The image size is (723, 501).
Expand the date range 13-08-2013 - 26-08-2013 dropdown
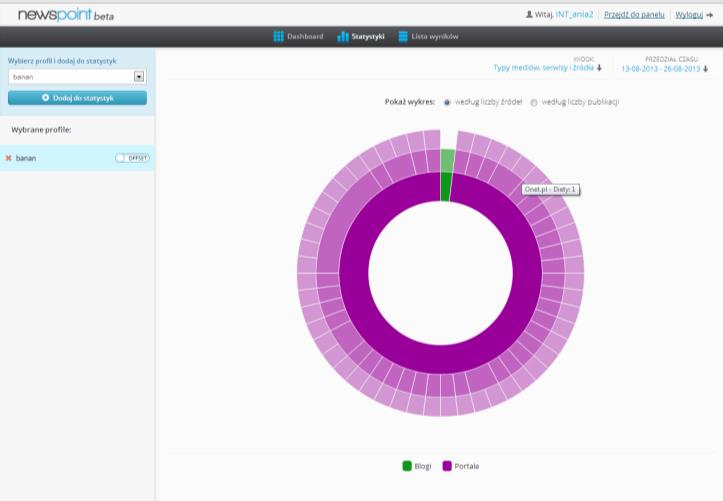664,69
